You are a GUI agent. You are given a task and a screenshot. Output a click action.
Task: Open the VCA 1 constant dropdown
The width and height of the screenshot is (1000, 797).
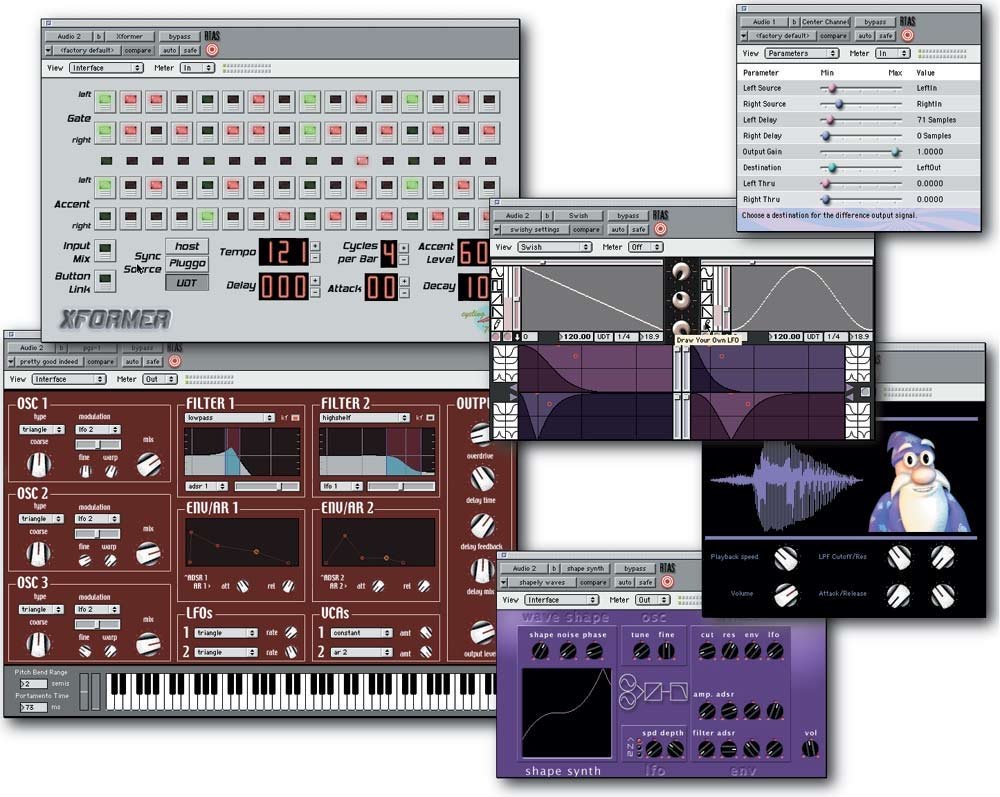[362, 633]
